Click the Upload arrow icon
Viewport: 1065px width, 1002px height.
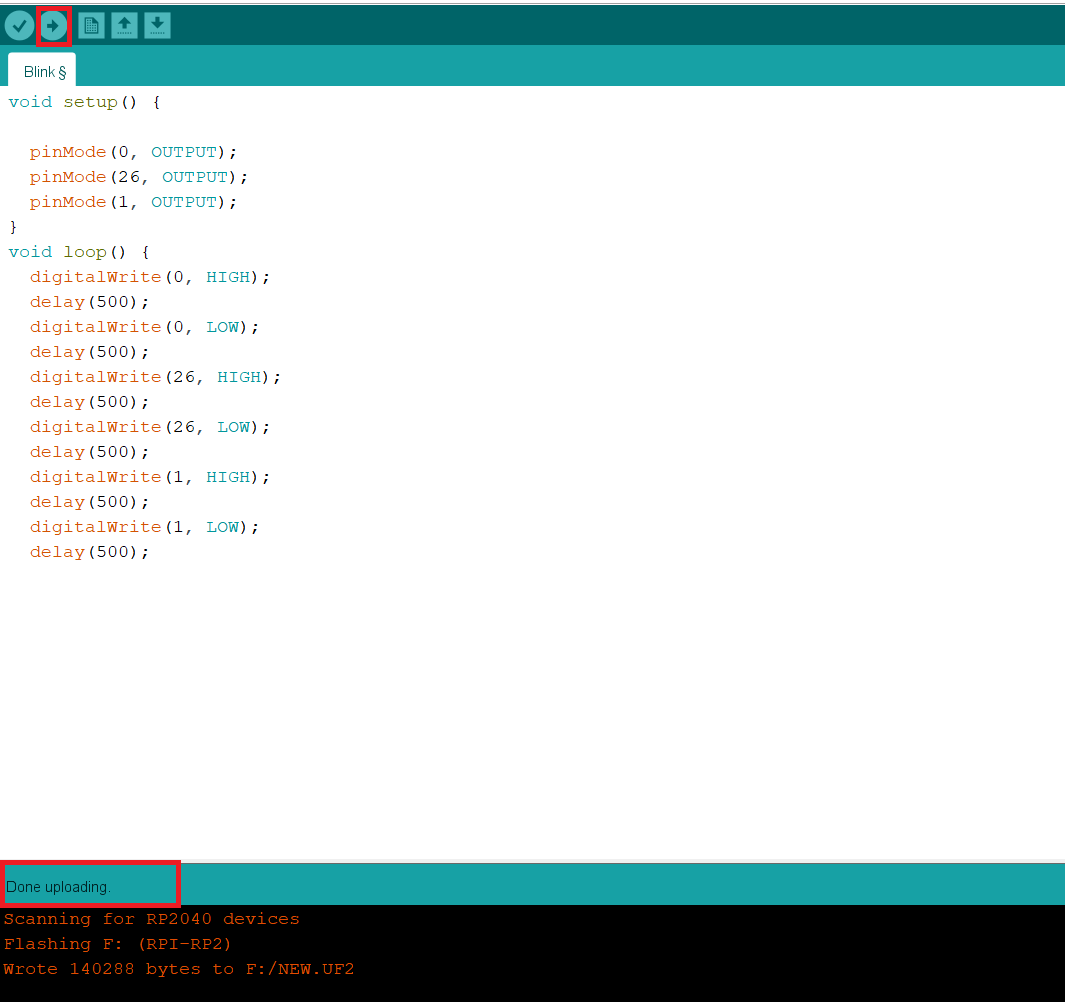53,26
